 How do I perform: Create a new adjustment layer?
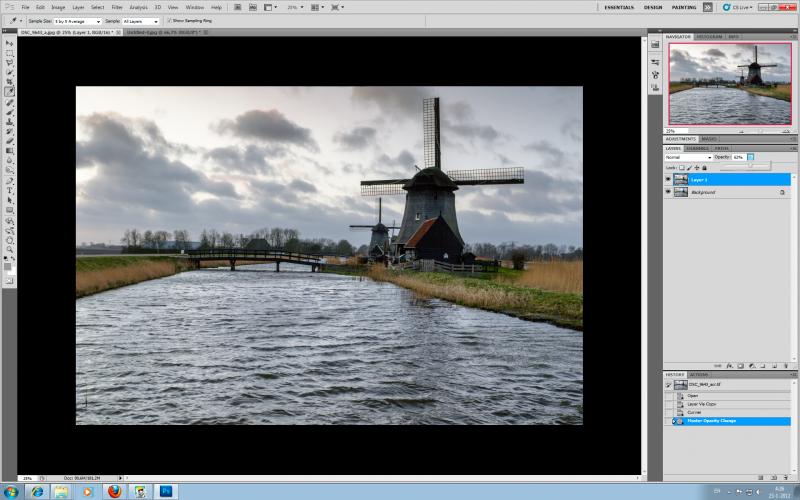click(x=752, y=366)
